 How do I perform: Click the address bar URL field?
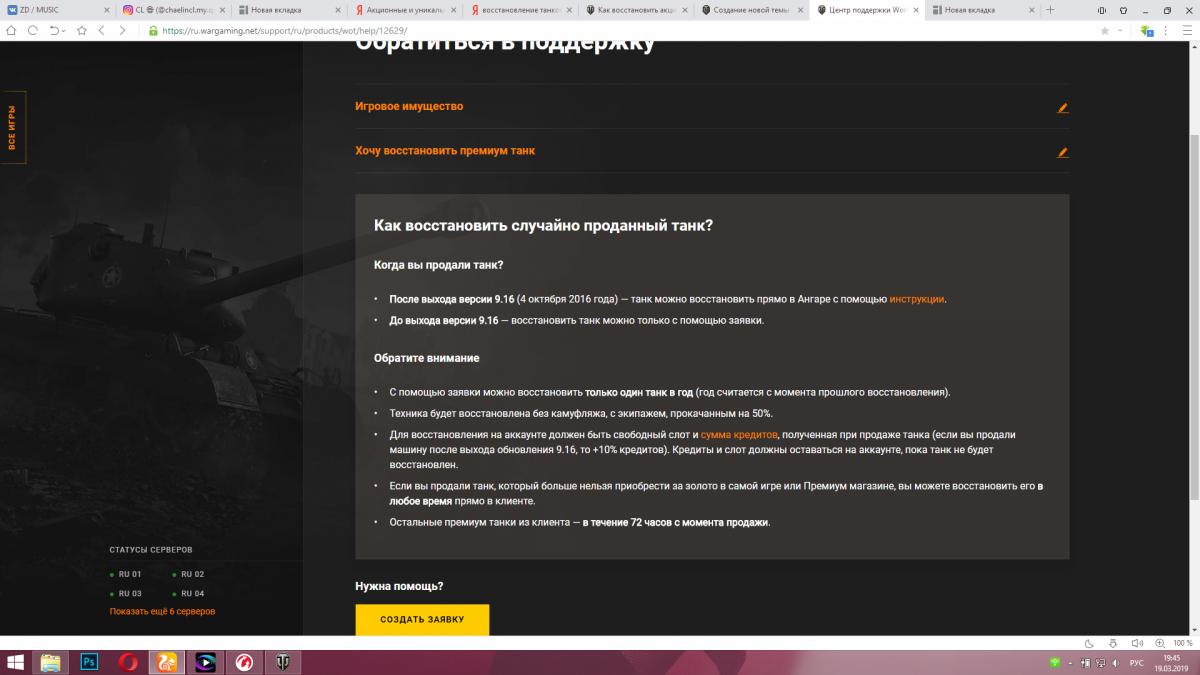(x=620, y=30)
